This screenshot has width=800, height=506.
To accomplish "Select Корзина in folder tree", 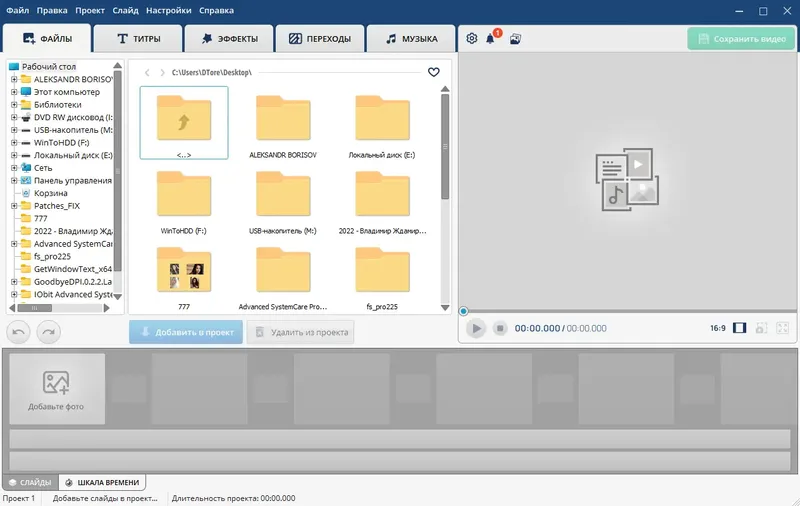I will (51, 193).
